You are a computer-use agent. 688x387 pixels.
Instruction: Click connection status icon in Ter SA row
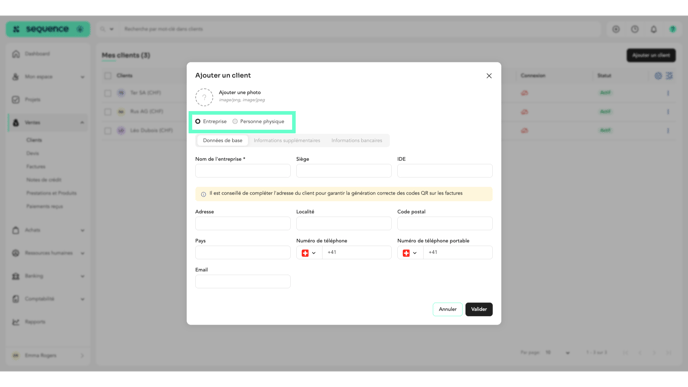click(524, 93)
